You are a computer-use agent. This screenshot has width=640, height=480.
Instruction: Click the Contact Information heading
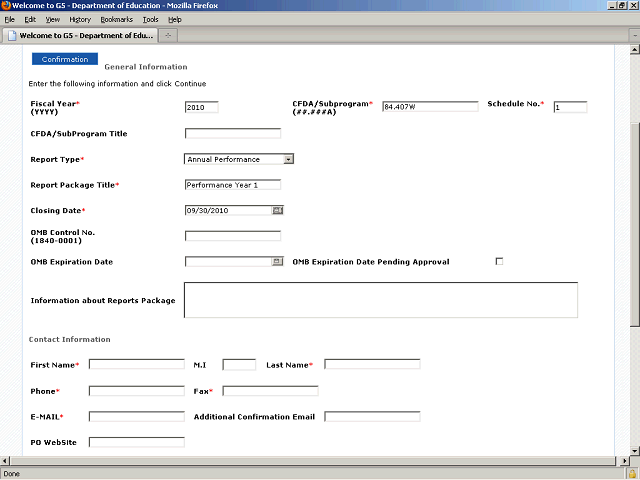click(x=69, y=339)
